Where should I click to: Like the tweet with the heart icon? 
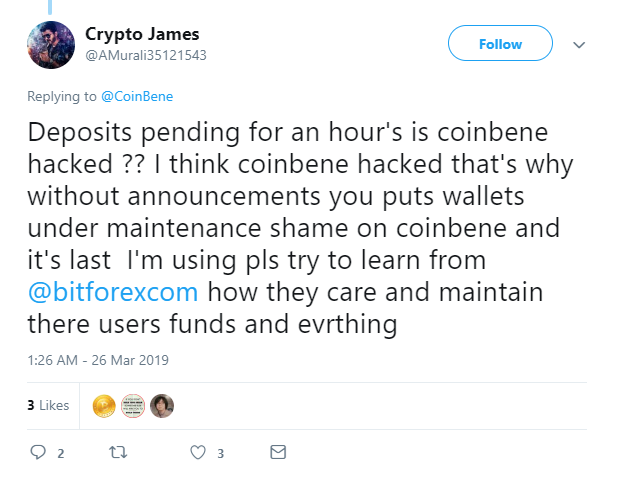click(198, 452)
